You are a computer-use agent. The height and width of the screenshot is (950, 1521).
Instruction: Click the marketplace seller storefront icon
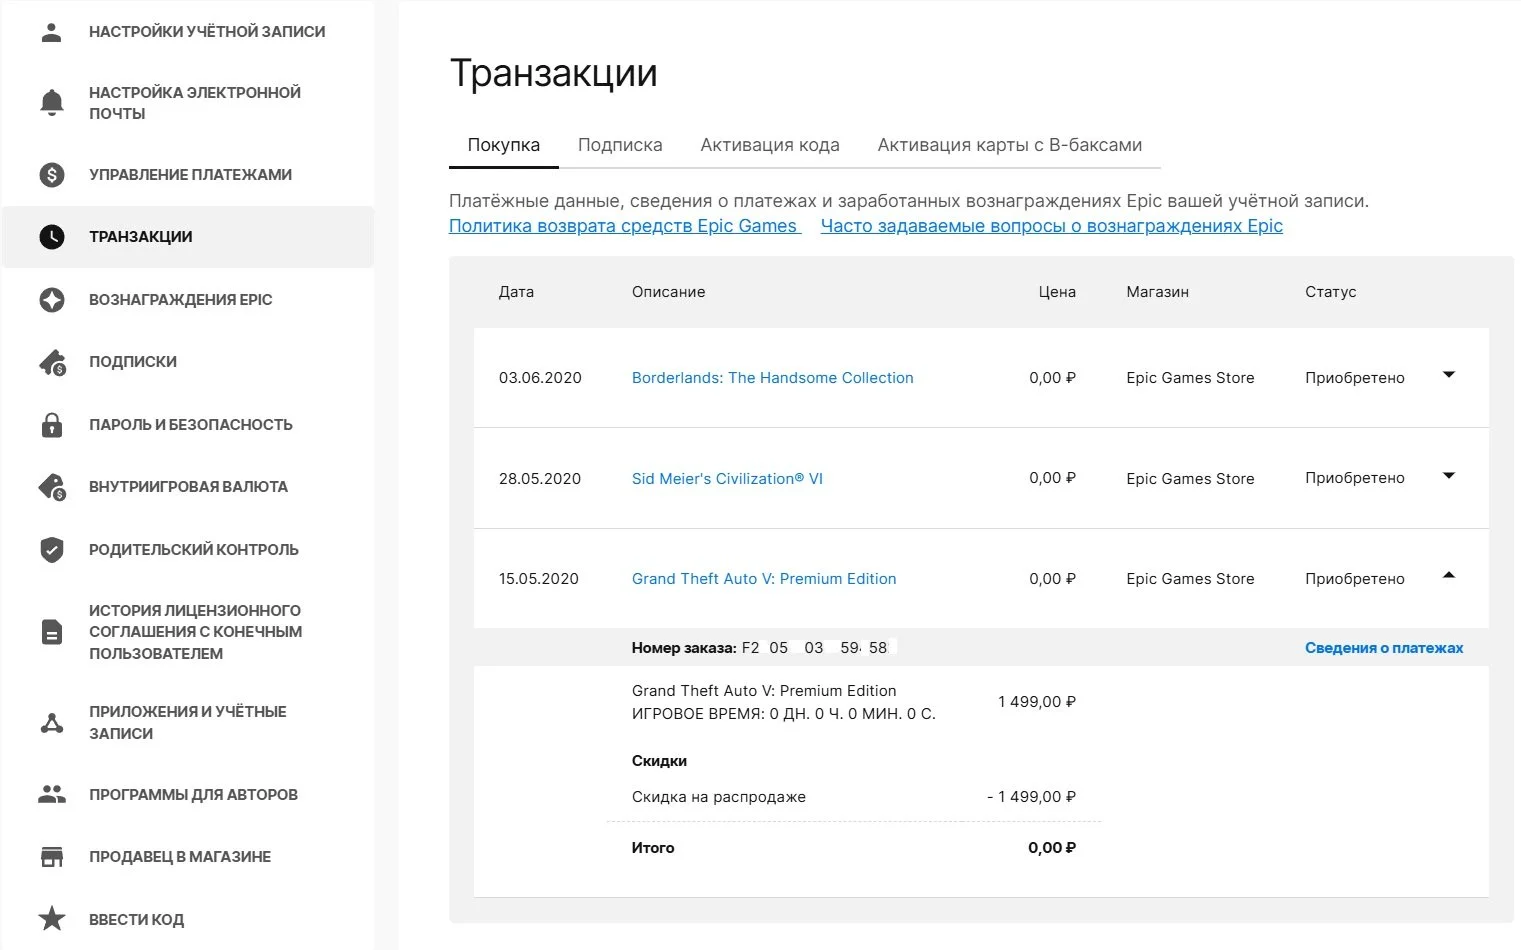[51, 857]
